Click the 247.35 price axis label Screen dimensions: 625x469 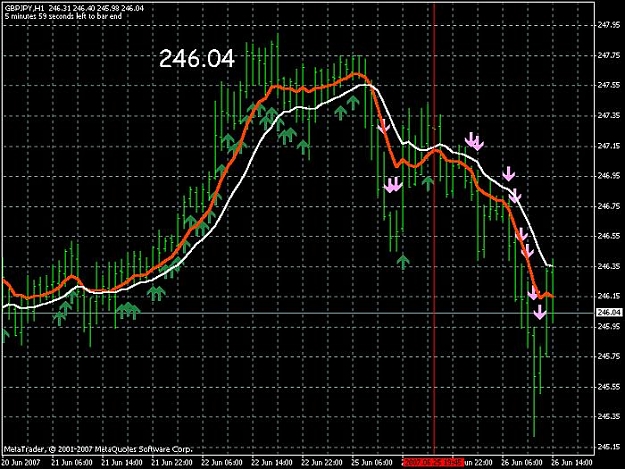click(x=609, y=116)
